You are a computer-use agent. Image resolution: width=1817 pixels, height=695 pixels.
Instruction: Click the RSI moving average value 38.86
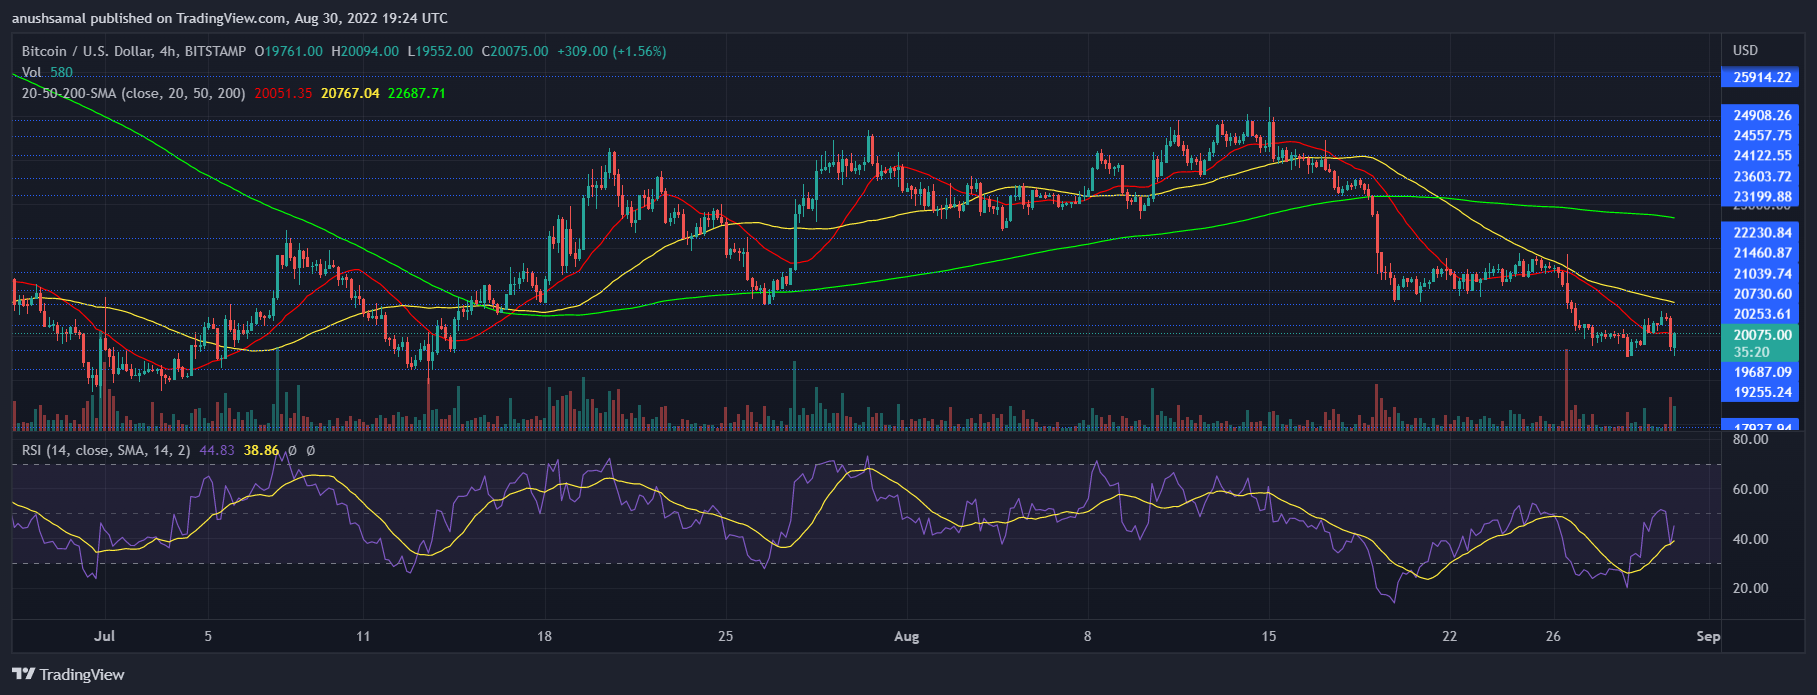tap(262, 450)
